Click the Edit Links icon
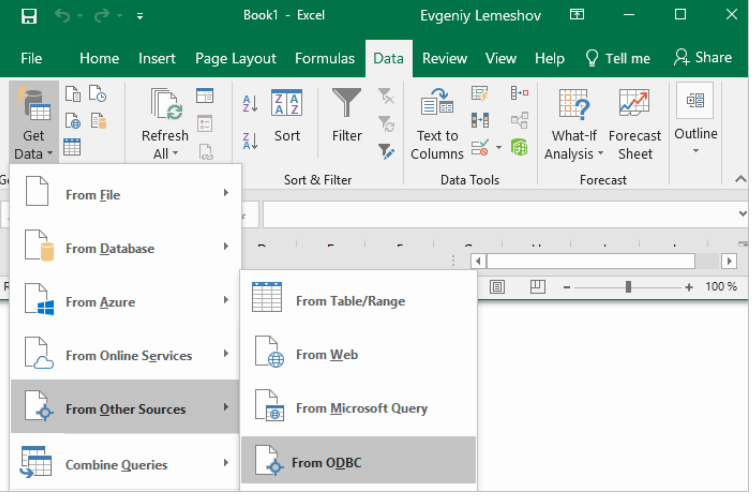756x501 pixels. pos(206,151)
